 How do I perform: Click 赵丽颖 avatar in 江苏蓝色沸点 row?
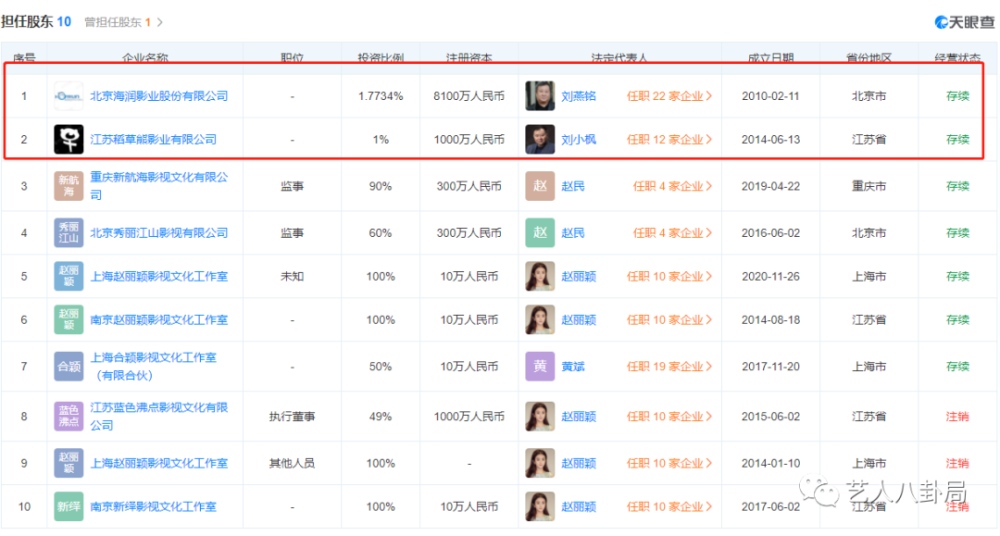[540, 416]
